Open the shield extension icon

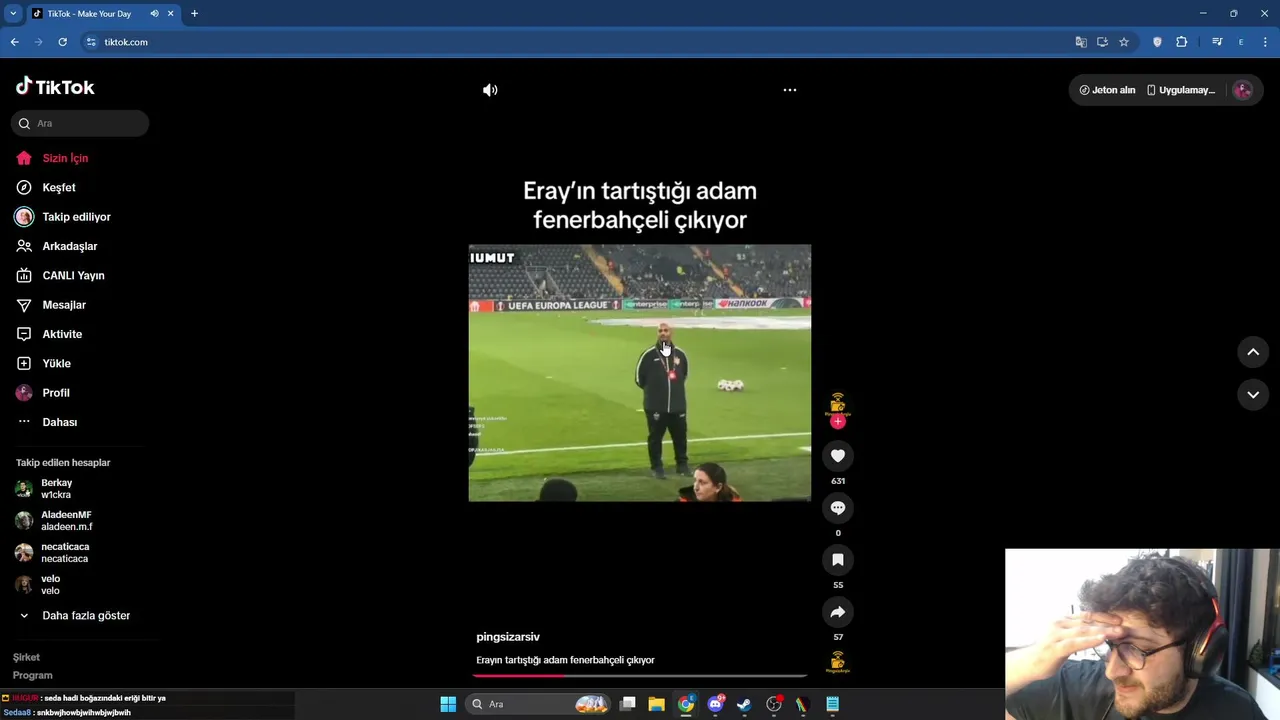click(1158, 42)
